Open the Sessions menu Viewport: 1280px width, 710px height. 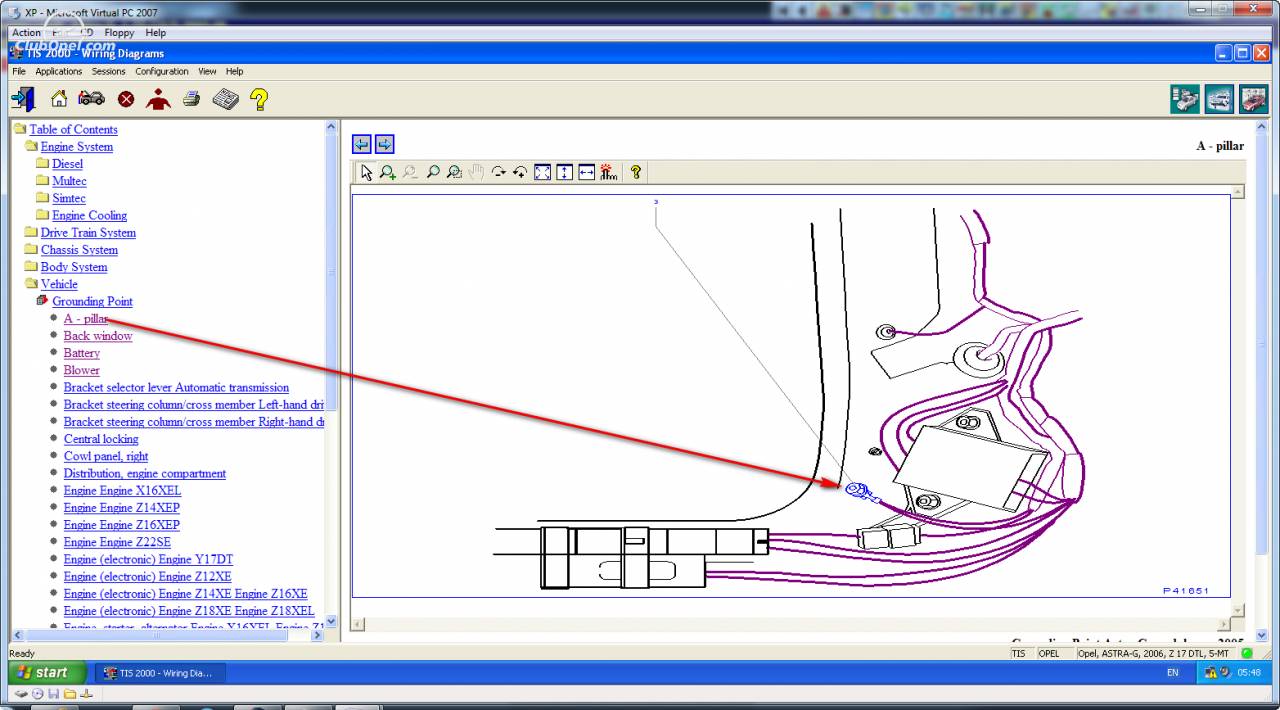pyautogui.click(x=109, y=71)
